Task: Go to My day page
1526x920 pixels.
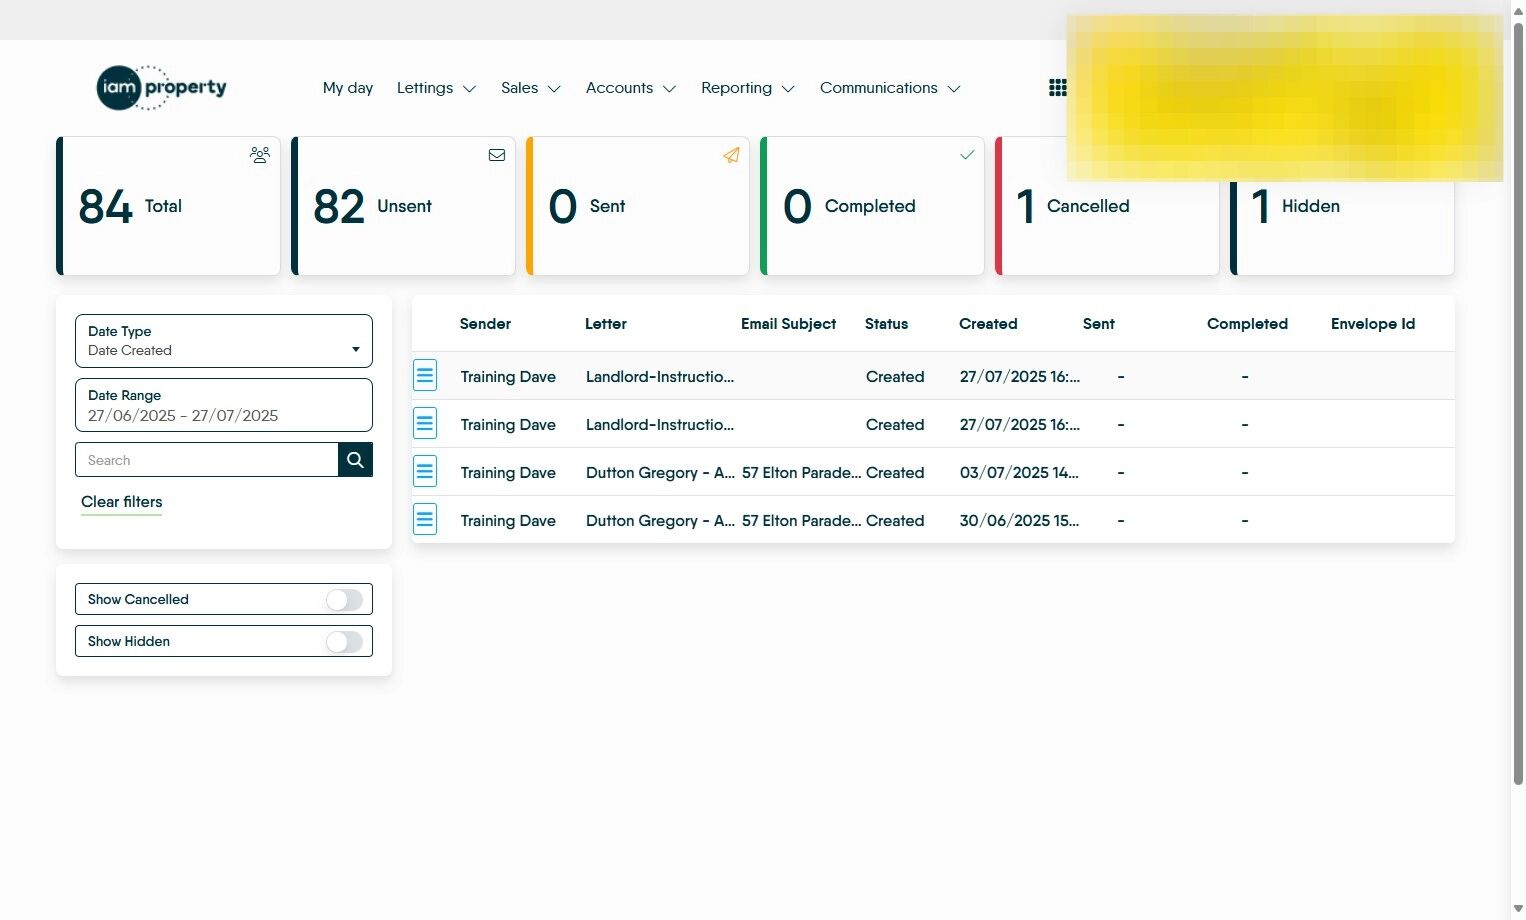Action: click(x=348, y=88)
